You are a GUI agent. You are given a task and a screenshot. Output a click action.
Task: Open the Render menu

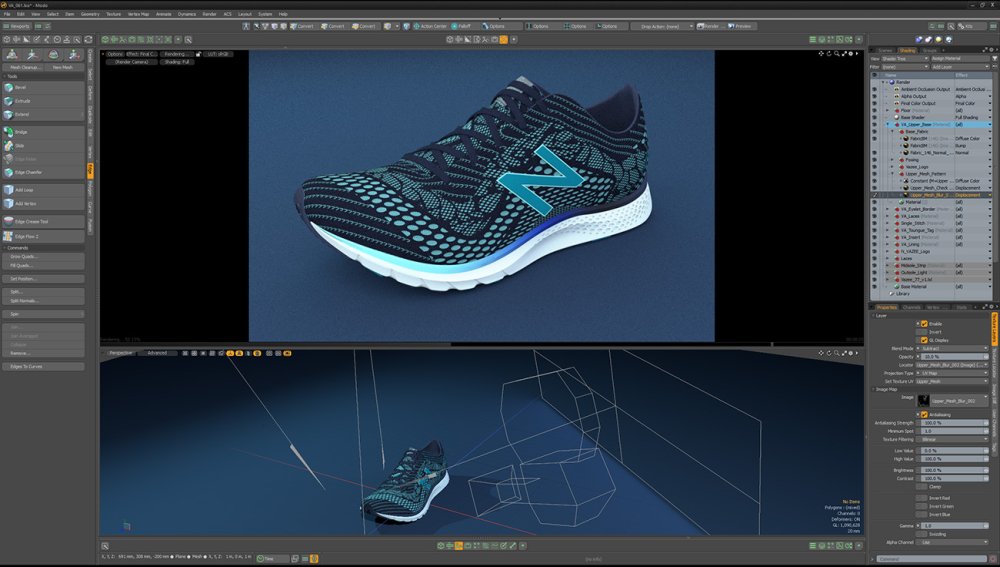(209, 14)
